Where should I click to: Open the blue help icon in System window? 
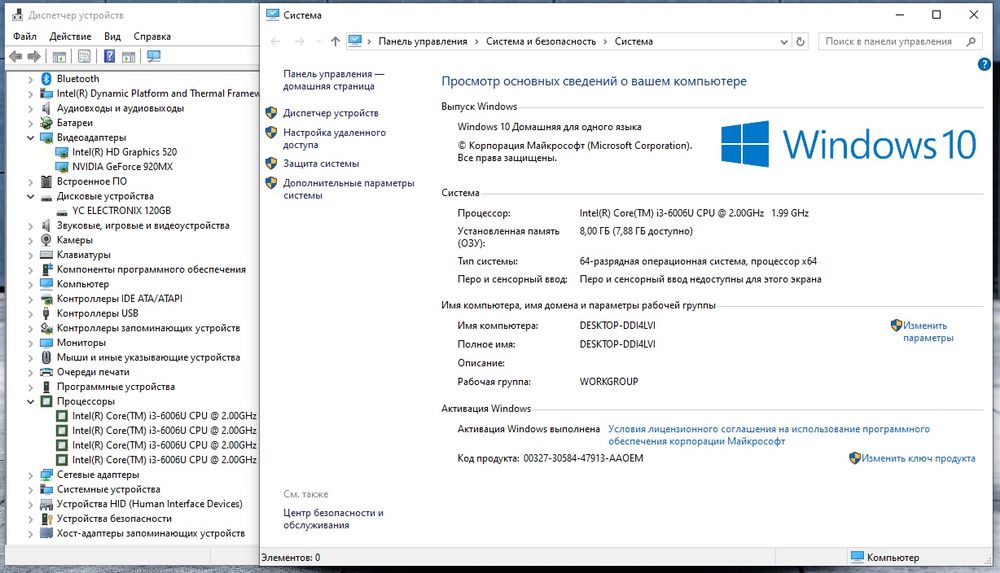(984, 64)
